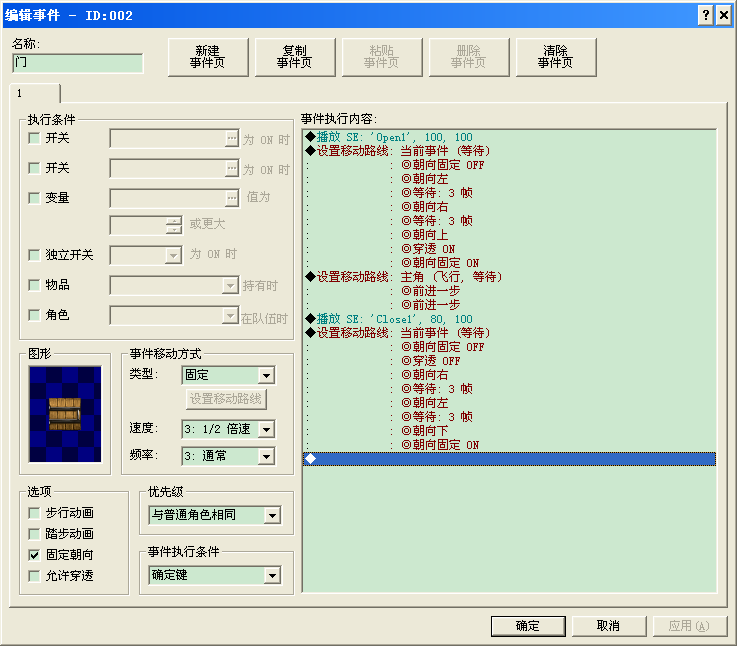Select the second ◎前进一步 line
The image size is (737, 646).
point(510,305)
